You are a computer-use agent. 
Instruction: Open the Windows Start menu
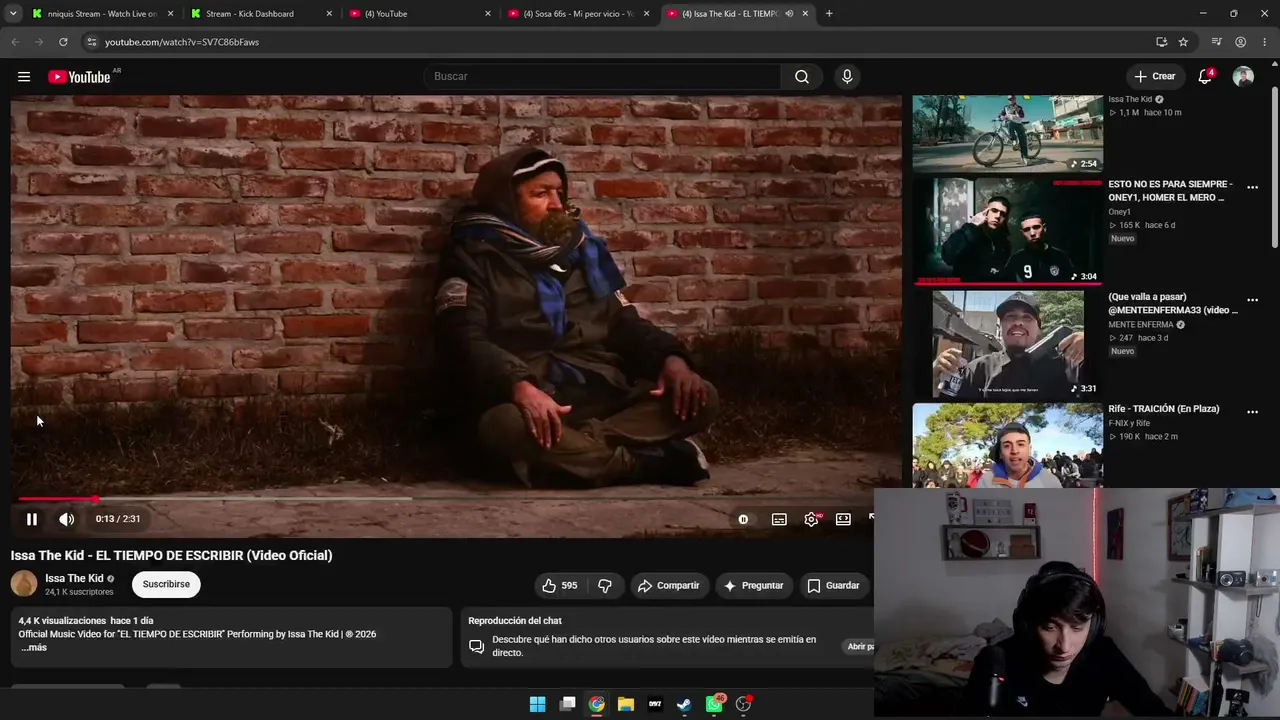[x=538, y=704]
